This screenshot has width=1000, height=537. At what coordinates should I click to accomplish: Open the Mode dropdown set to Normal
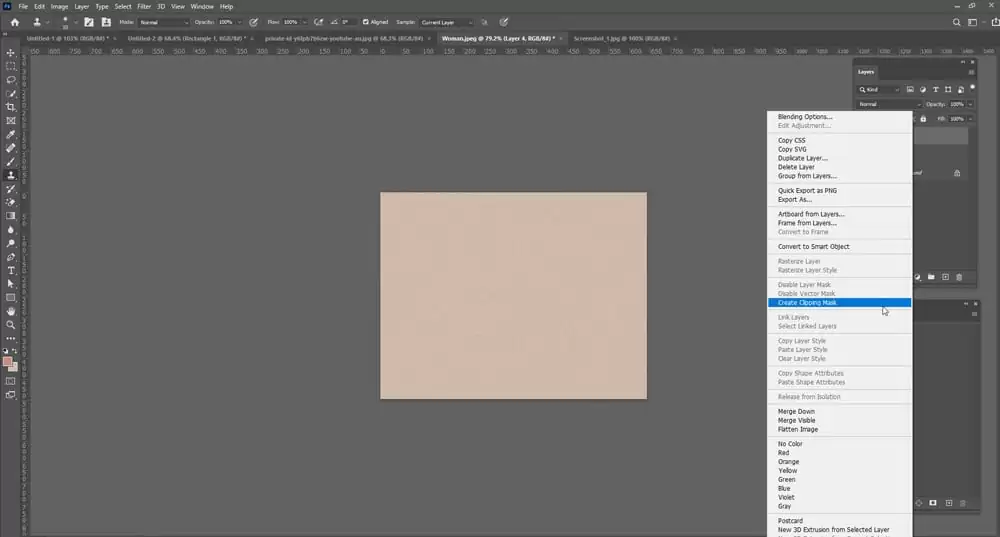point(163,21)
